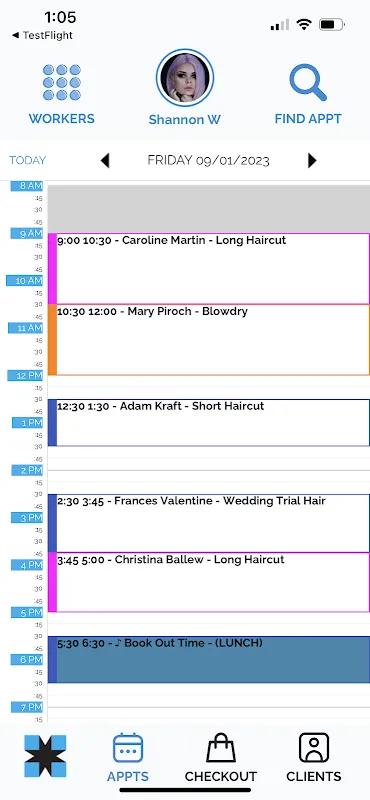Go to next day arrow

pyautogui.click(x=312, y=161)
